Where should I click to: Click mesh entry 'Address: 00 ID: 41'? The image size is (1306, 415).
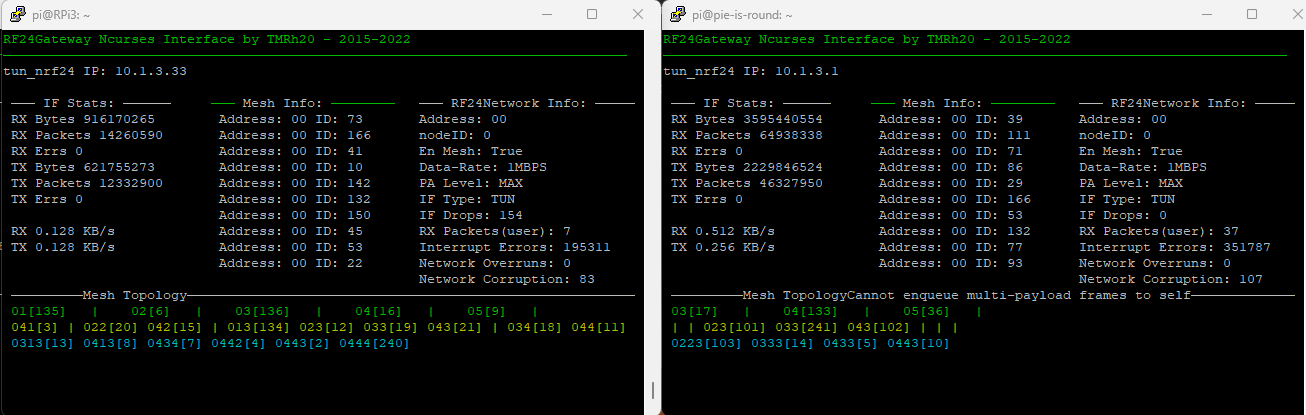[x=291, y=151]
